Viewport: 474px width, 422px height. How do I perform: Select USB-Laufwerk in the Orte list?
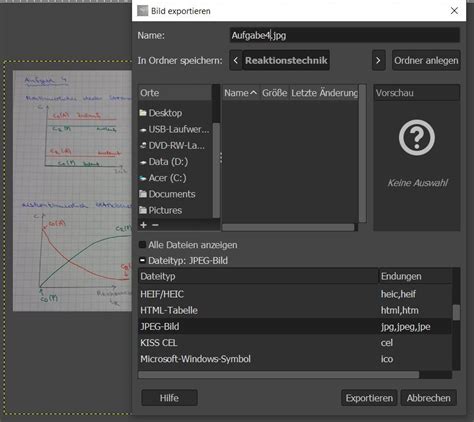(x=175, y=129)
